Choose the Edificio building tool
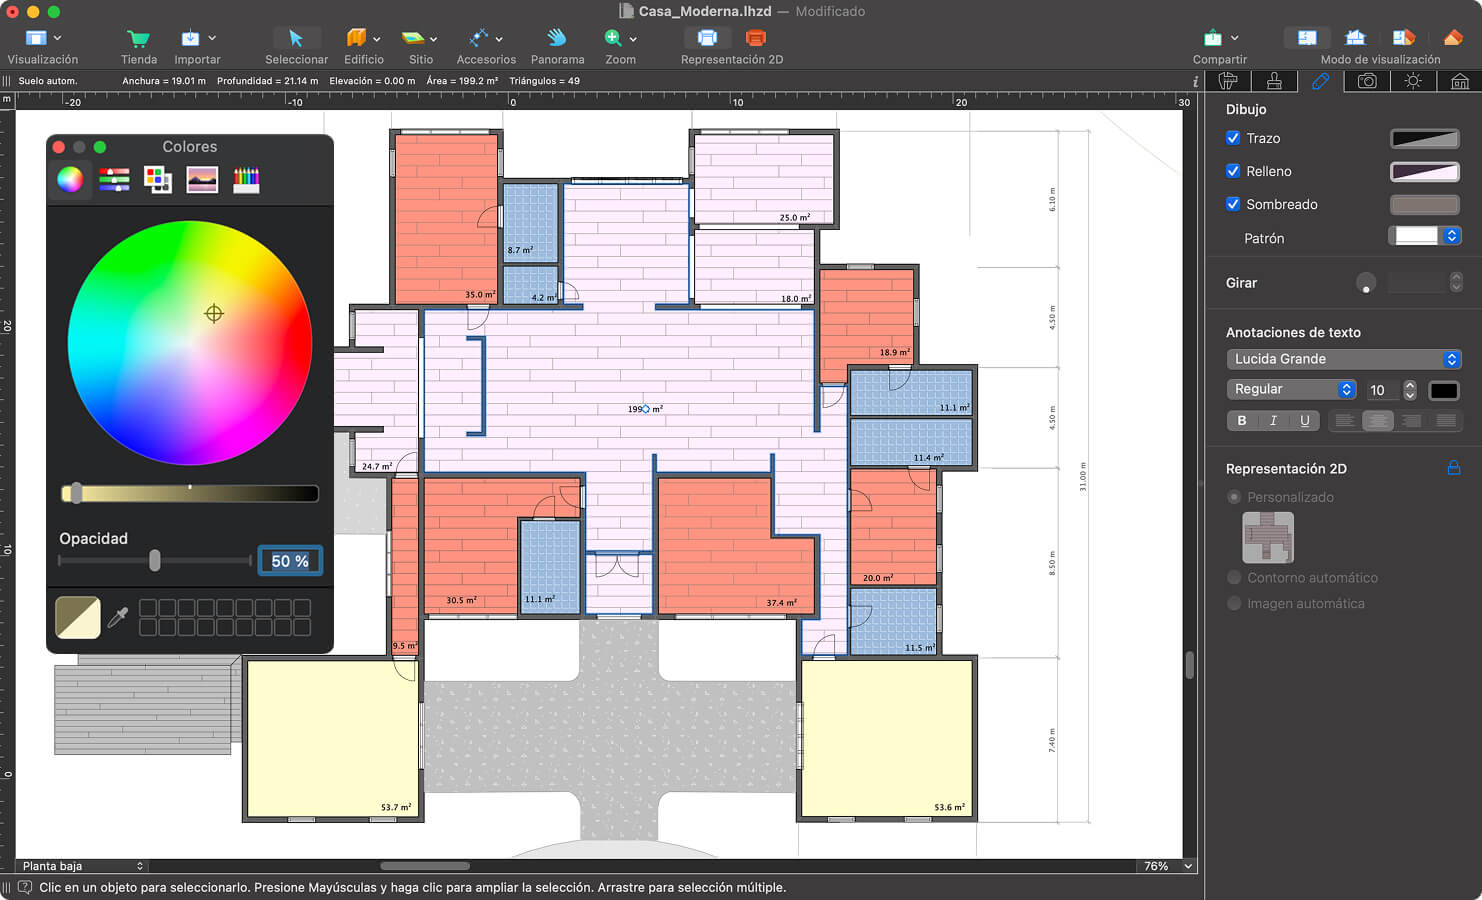This screenshot has height=900, width=1482. pyautogui.click(x=356, y=38)
